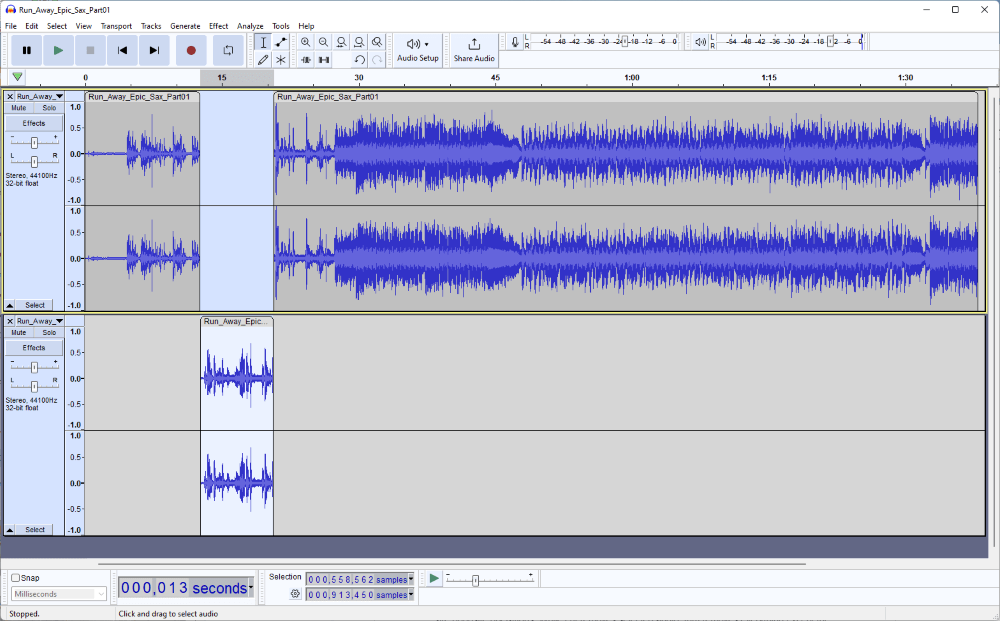Click Select button on second track
The image size is (1000, 621).
[x=35, y=529]
